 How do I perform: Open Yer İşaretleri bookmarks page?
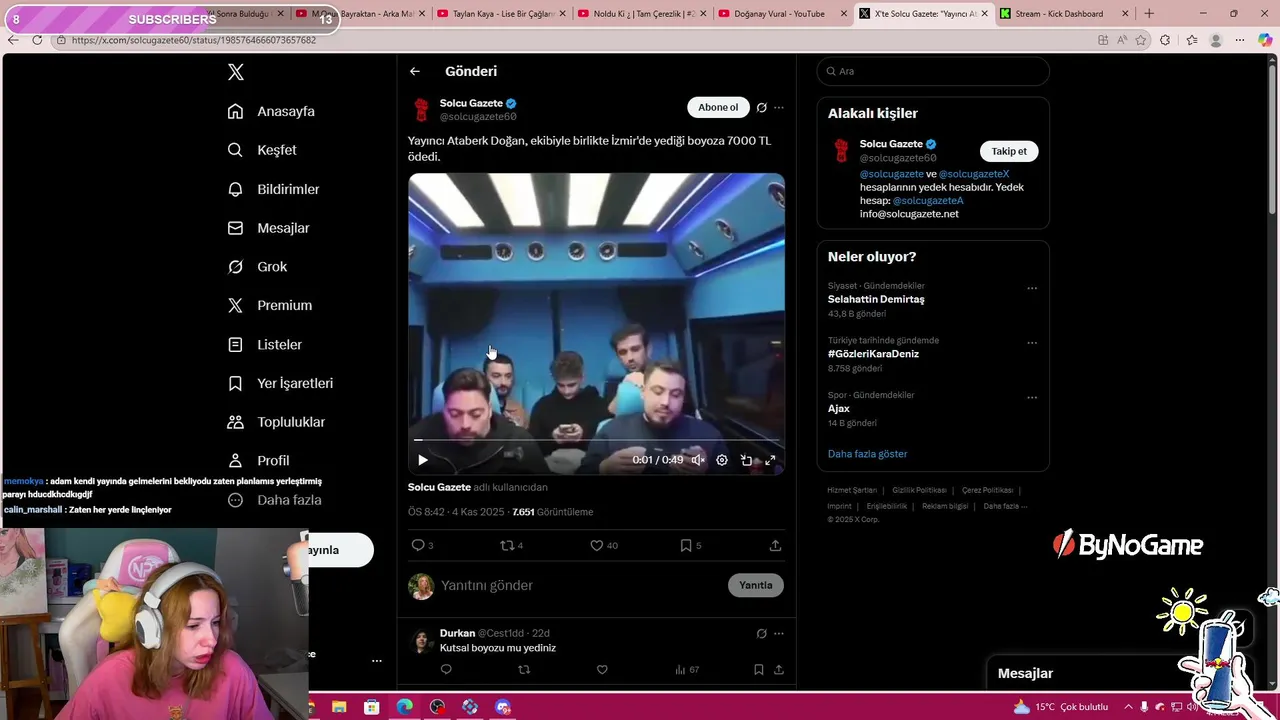280,383
